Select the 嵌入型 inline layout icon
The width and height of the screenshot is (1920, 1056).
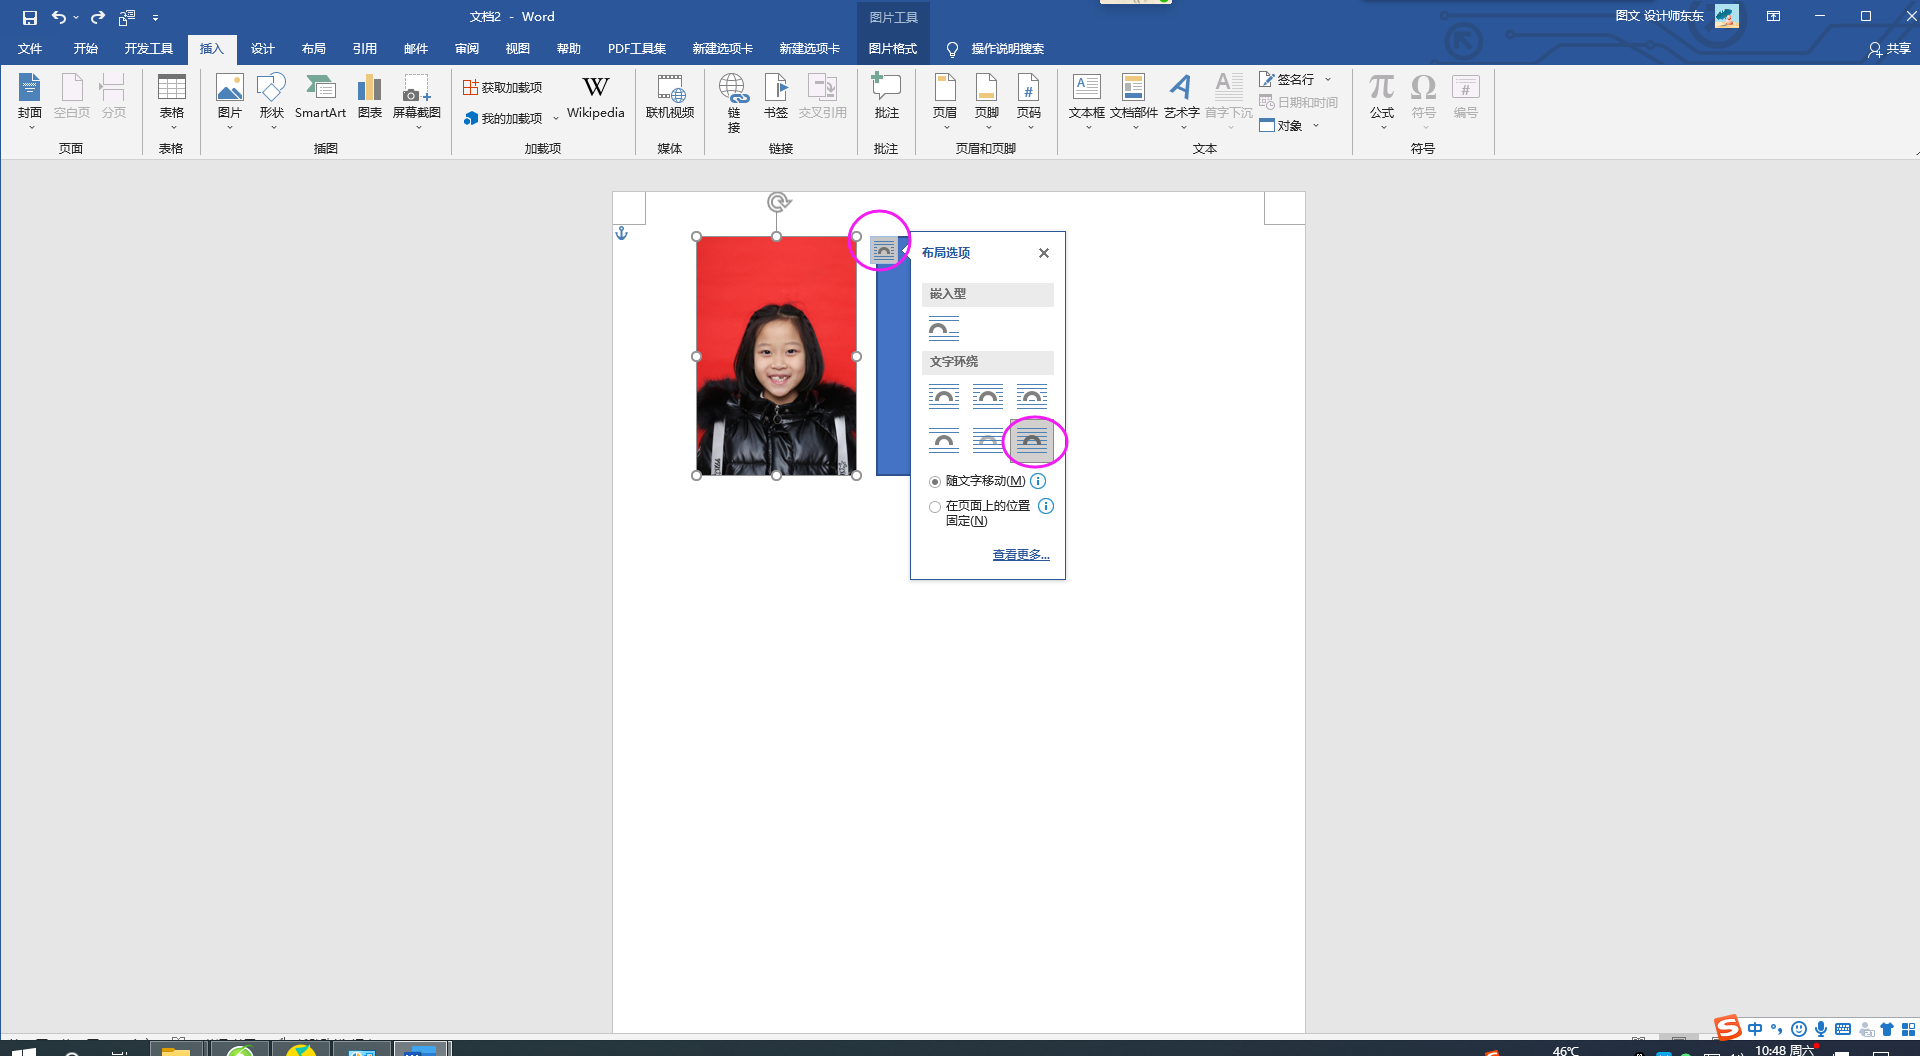943,328
